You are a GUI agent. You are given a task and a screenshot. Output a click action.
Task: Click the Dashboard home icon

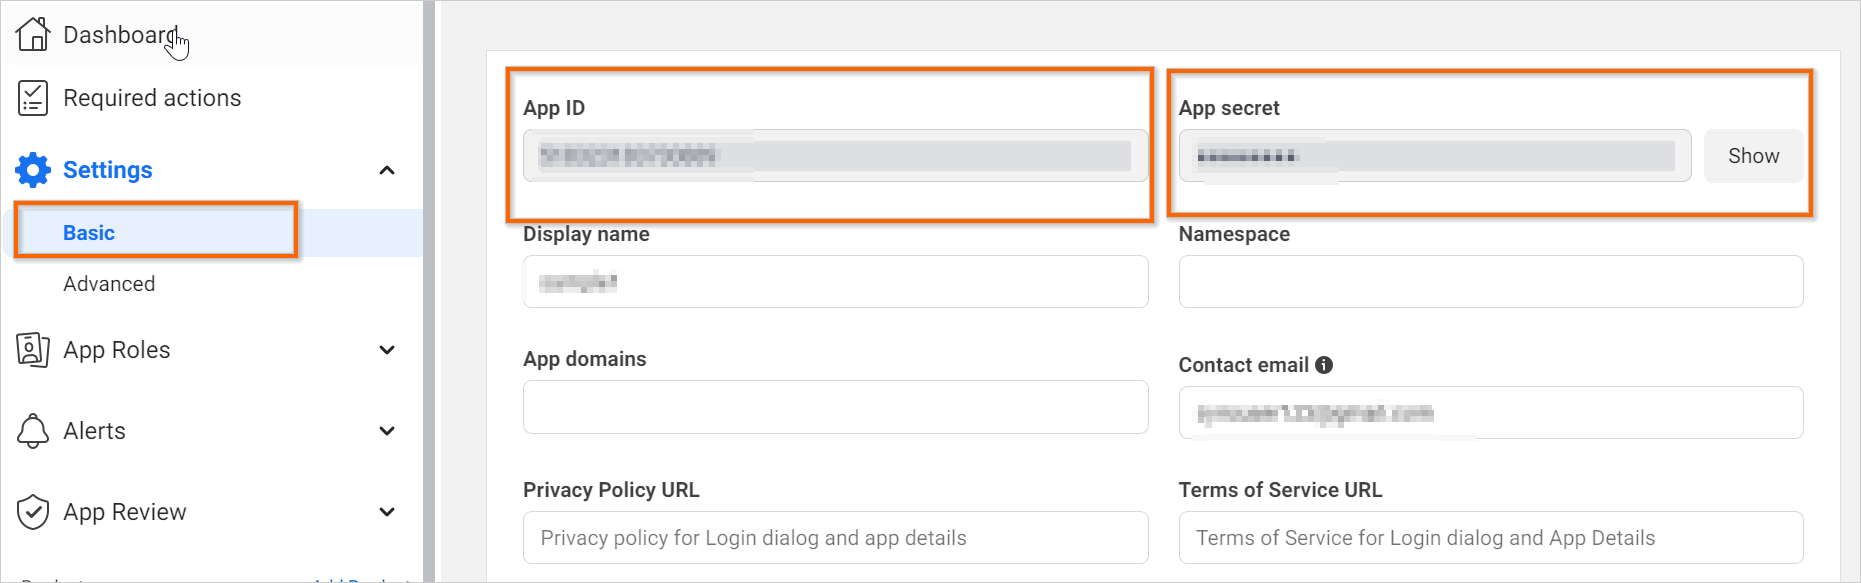[x=33, y=34]
